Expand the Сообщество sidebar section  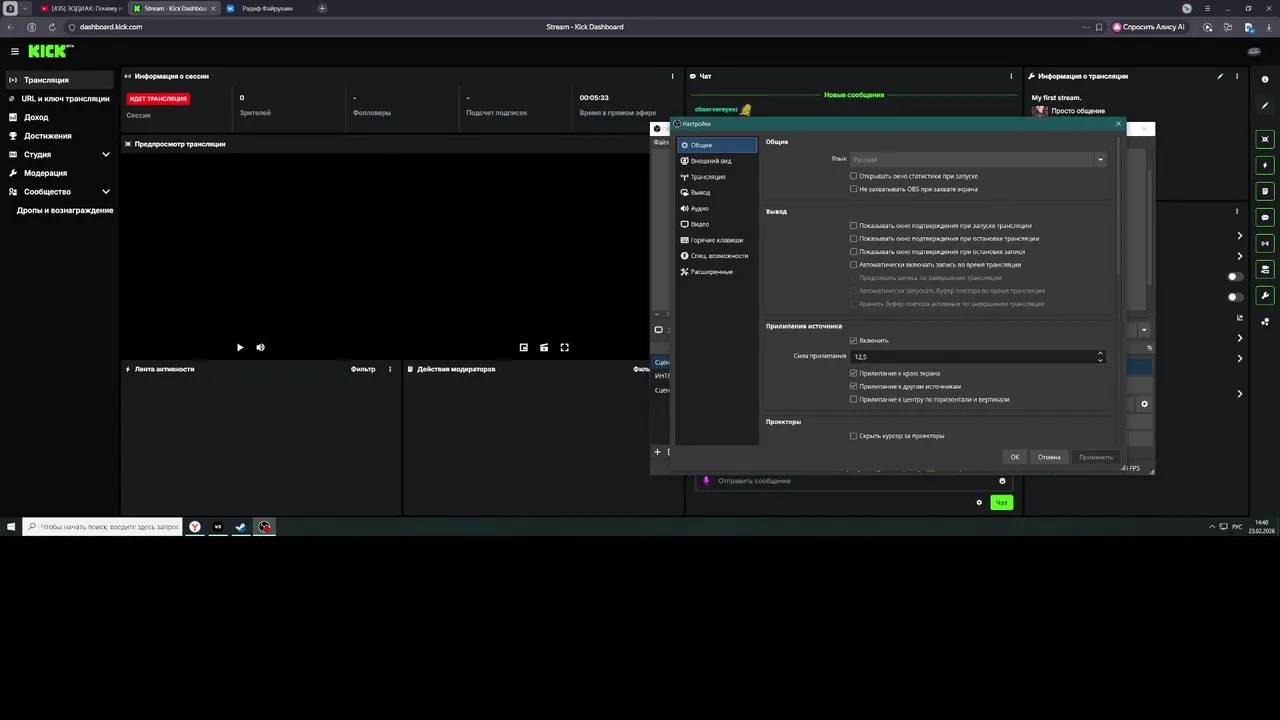click(106, 192)
